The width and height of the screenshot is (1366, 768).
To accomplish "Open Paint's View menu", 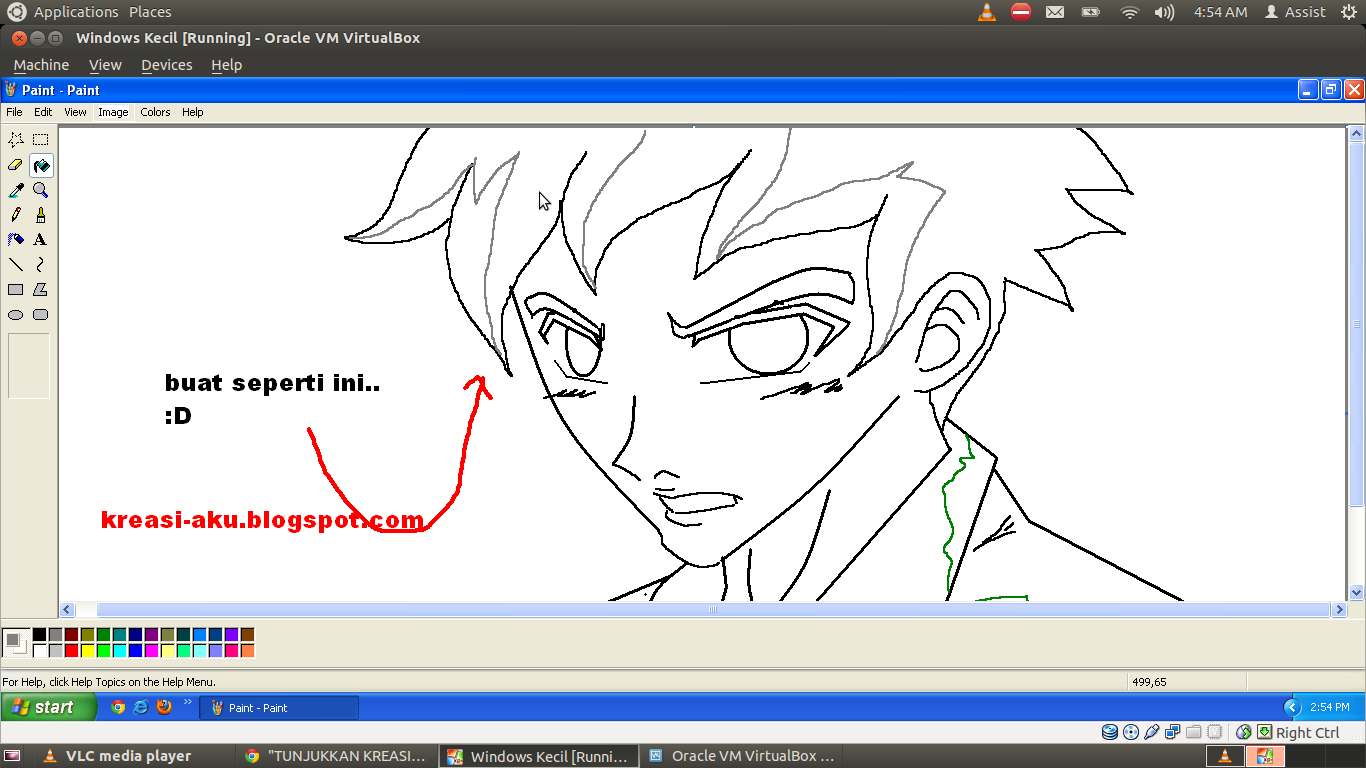I will pyautogui.click(x=76, y=112).
